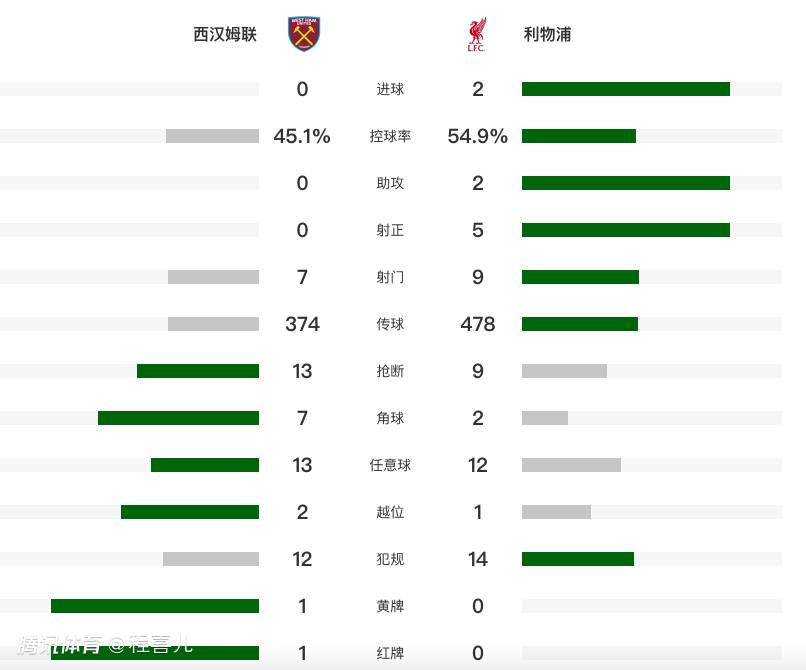
Task: Click Liverpool's green 犯规 bar
Action: [x=578, y=559]
